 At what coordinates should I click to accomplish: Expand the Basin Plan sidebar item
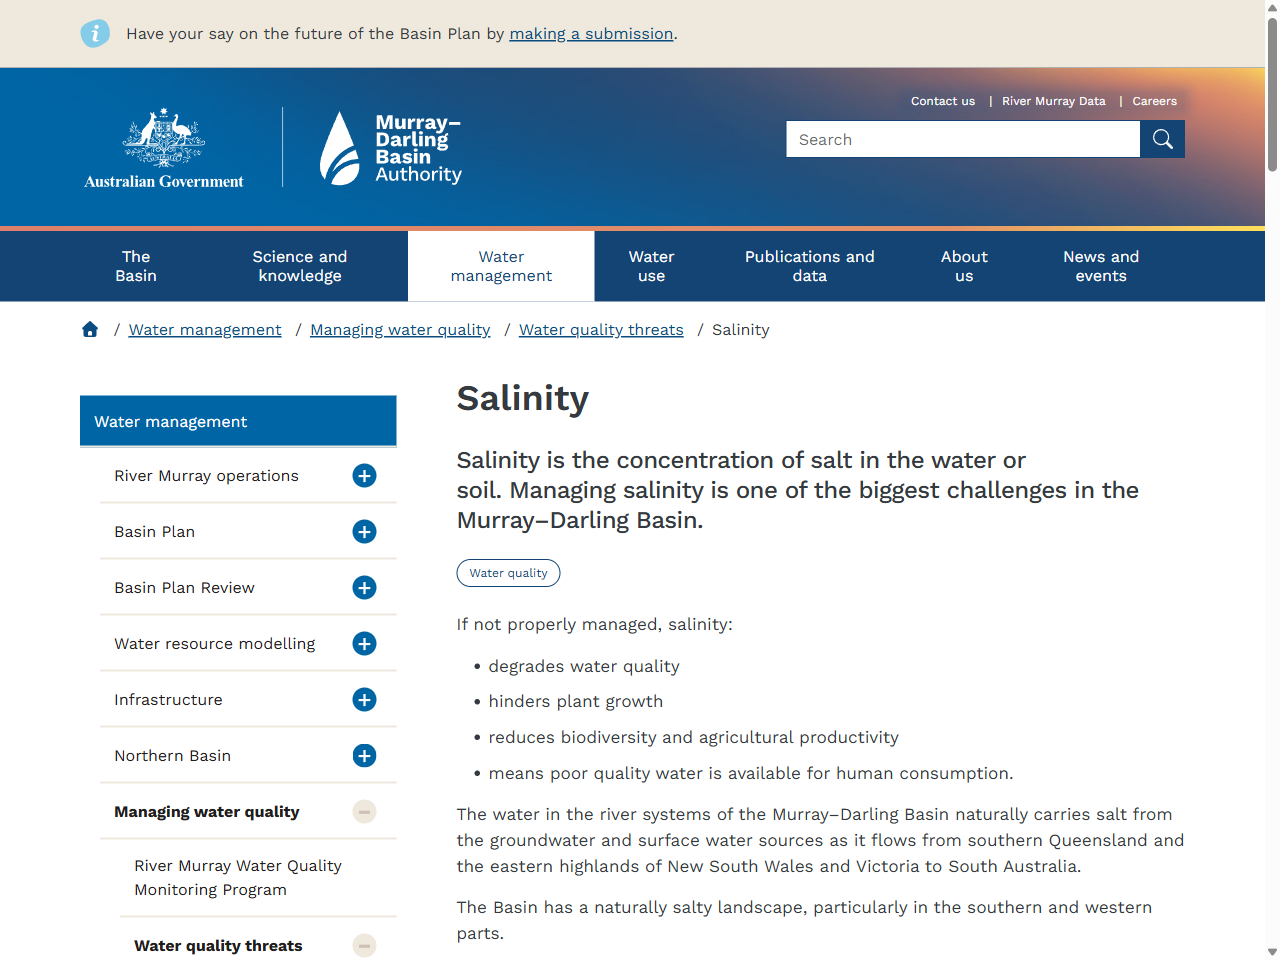pos(364,531)
